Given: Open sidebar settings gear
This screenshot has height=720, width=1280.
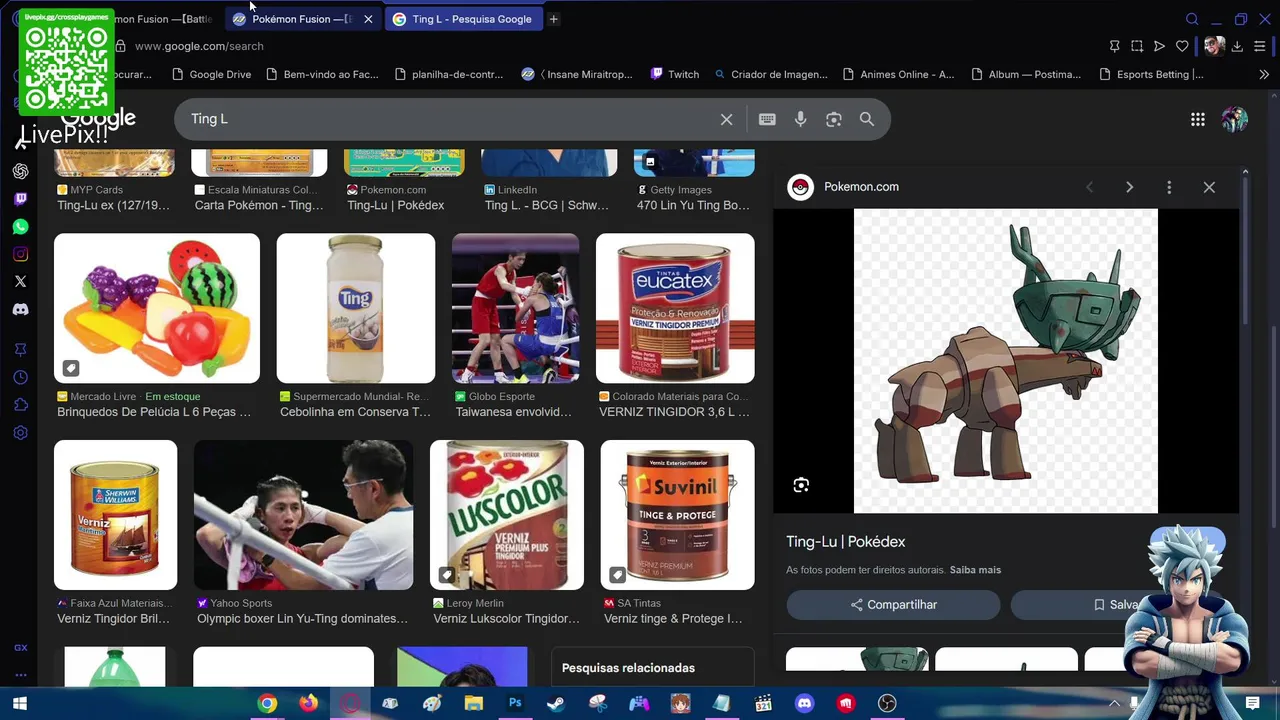Looking at the screenshot, I should click(20, 433).
